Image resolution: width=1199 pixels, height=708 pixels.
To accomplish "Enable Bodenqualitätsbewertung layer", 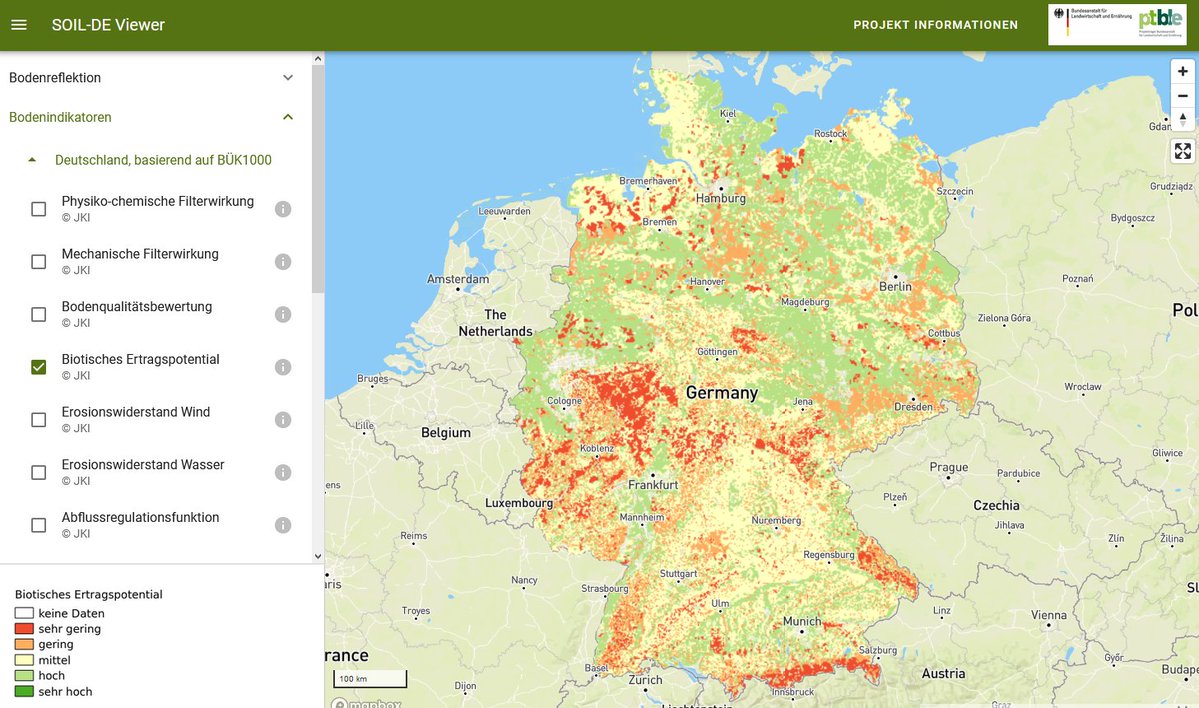I will pyautogui.click(x=38, y=314).
